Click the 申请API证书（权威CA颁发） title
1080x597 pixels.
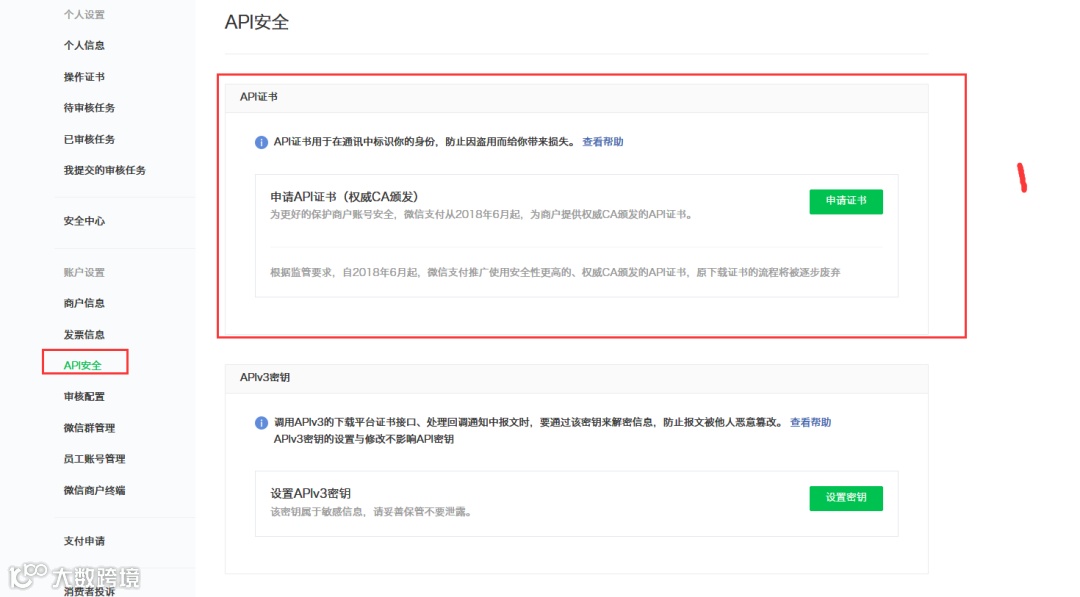click(344, 197)
